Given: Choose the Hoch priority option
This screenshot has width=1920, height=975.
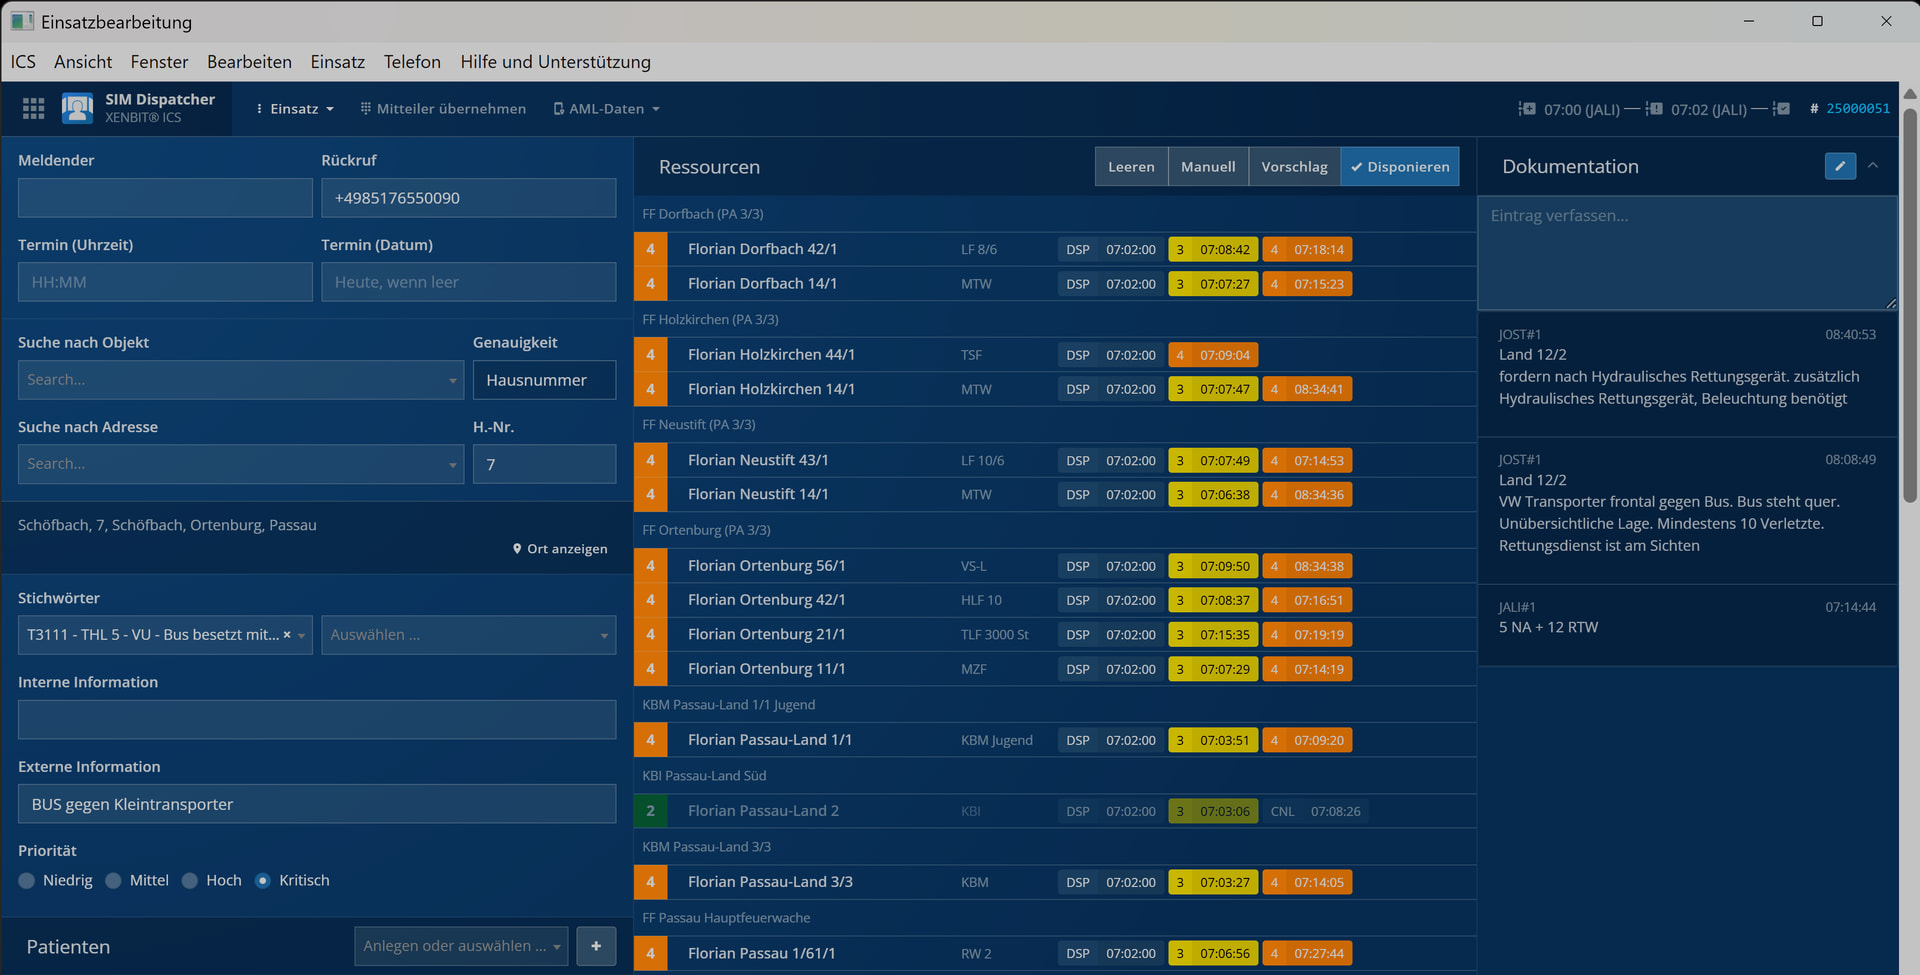Looking at the screenshot, I should (x=190, y=881).
